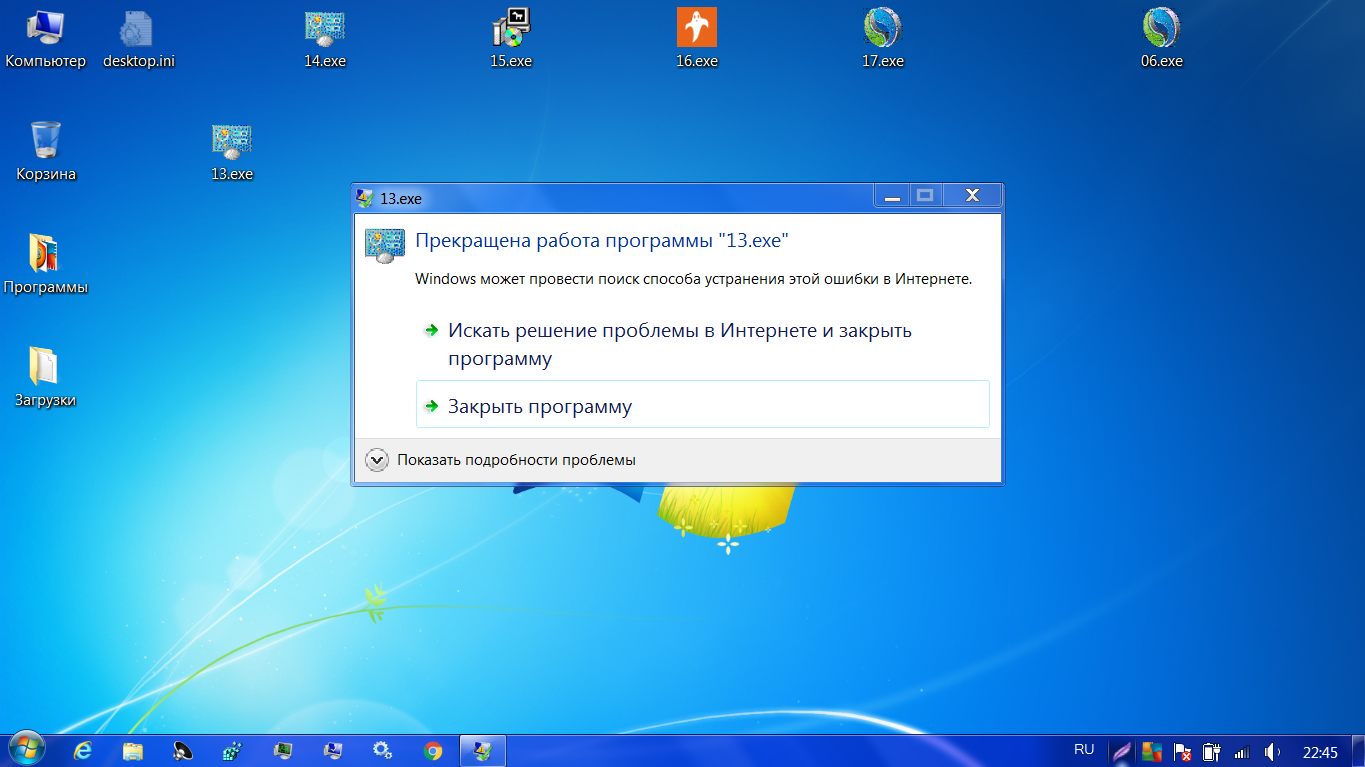Open the gears settings taskbar icon
This screenshot has width=1365, height=767.
(x=382, y=750)
